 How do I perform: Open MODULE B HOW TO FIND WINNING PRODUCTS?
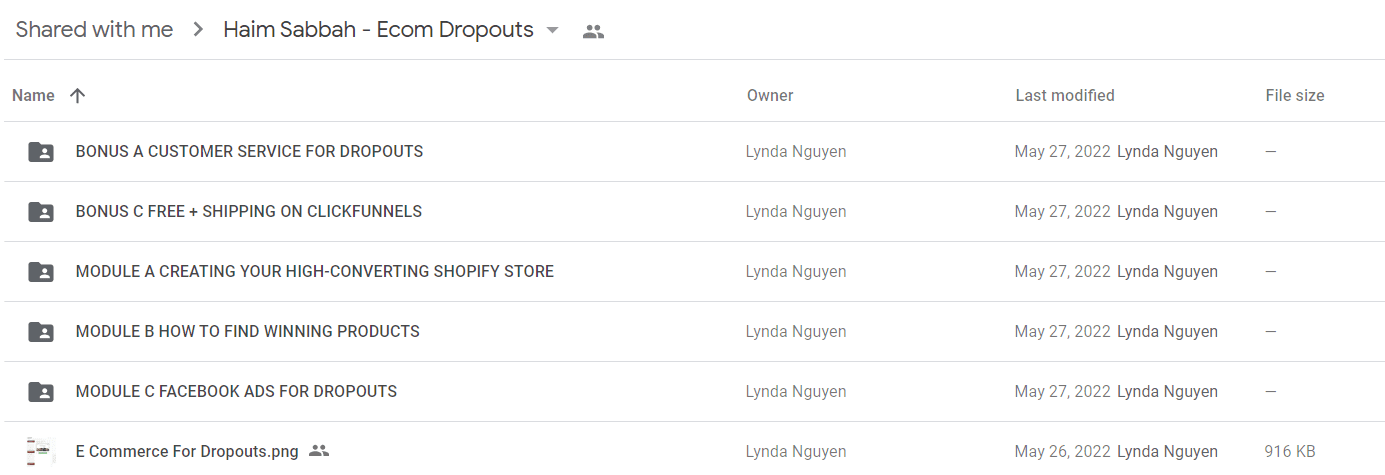[x=248, y=332]
